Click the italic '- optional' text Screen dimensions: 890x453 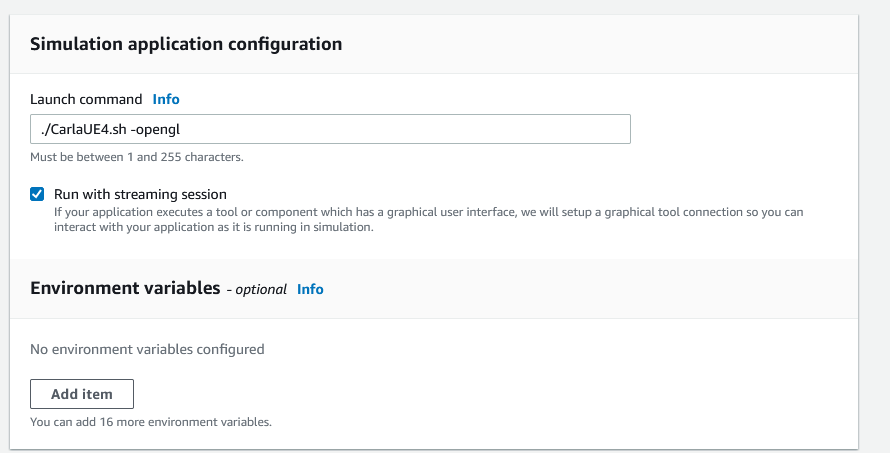coord(257,289)
